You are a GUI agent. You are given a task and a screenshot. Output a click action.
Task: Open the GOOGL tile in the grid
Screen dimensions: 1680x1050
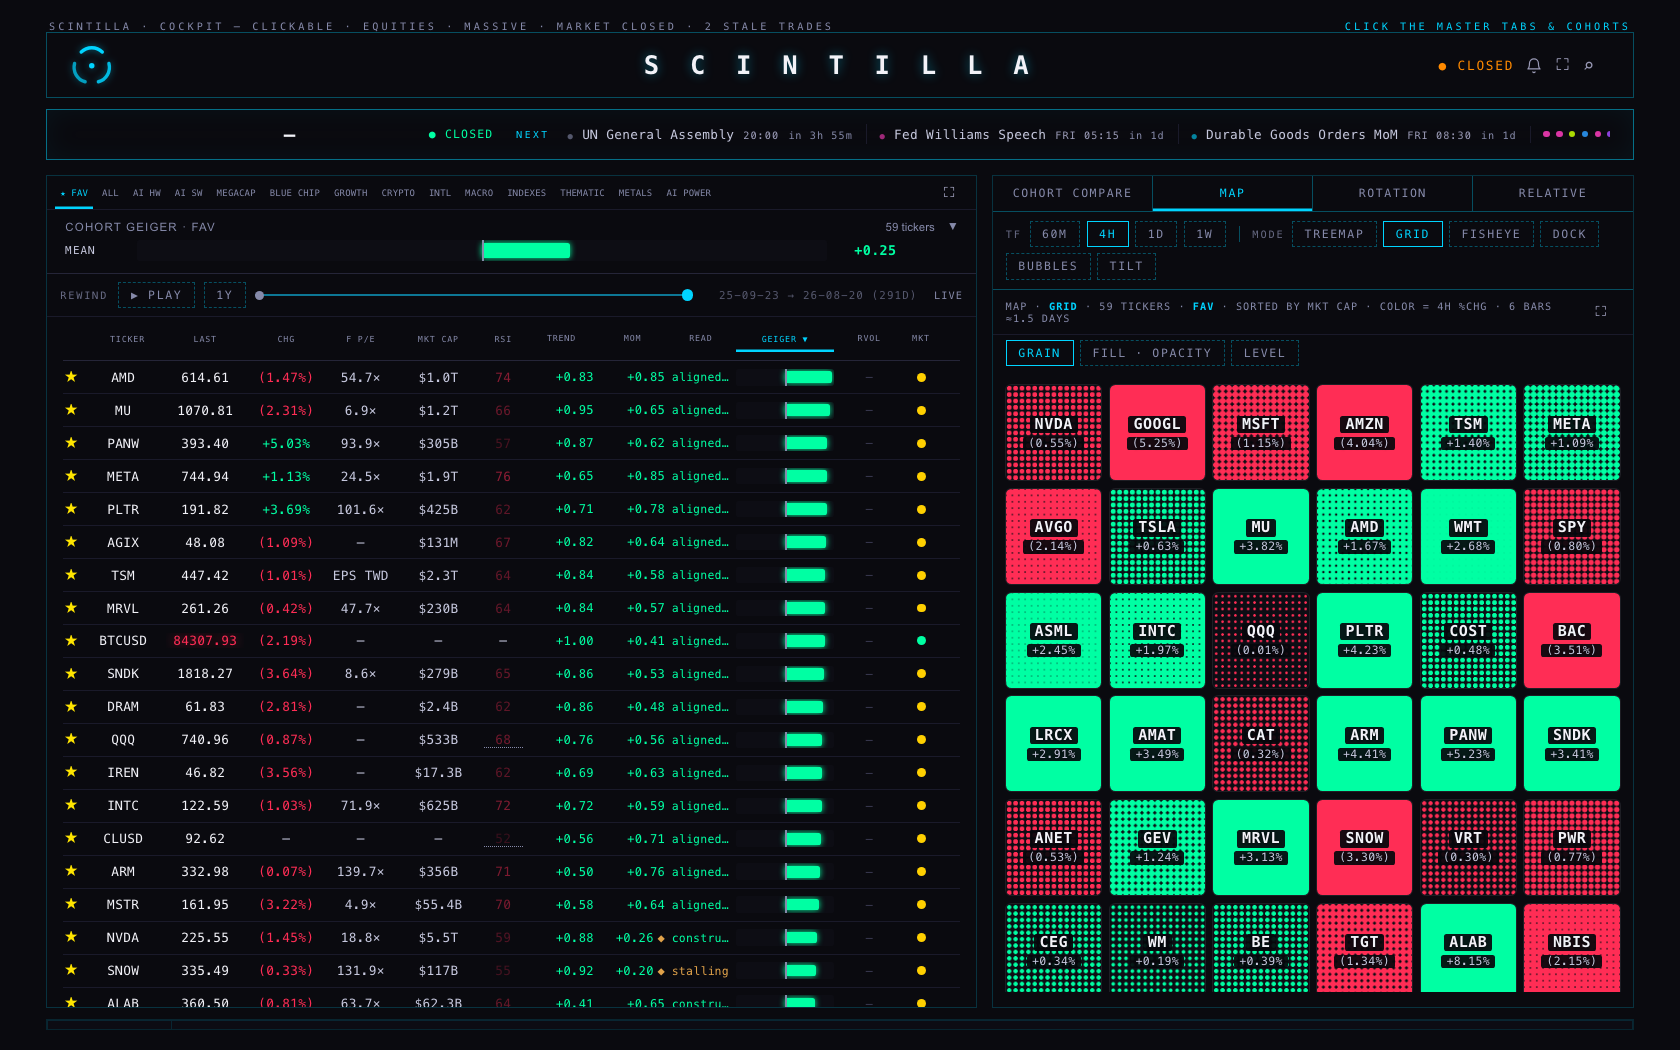click(x=1157, y=432)
